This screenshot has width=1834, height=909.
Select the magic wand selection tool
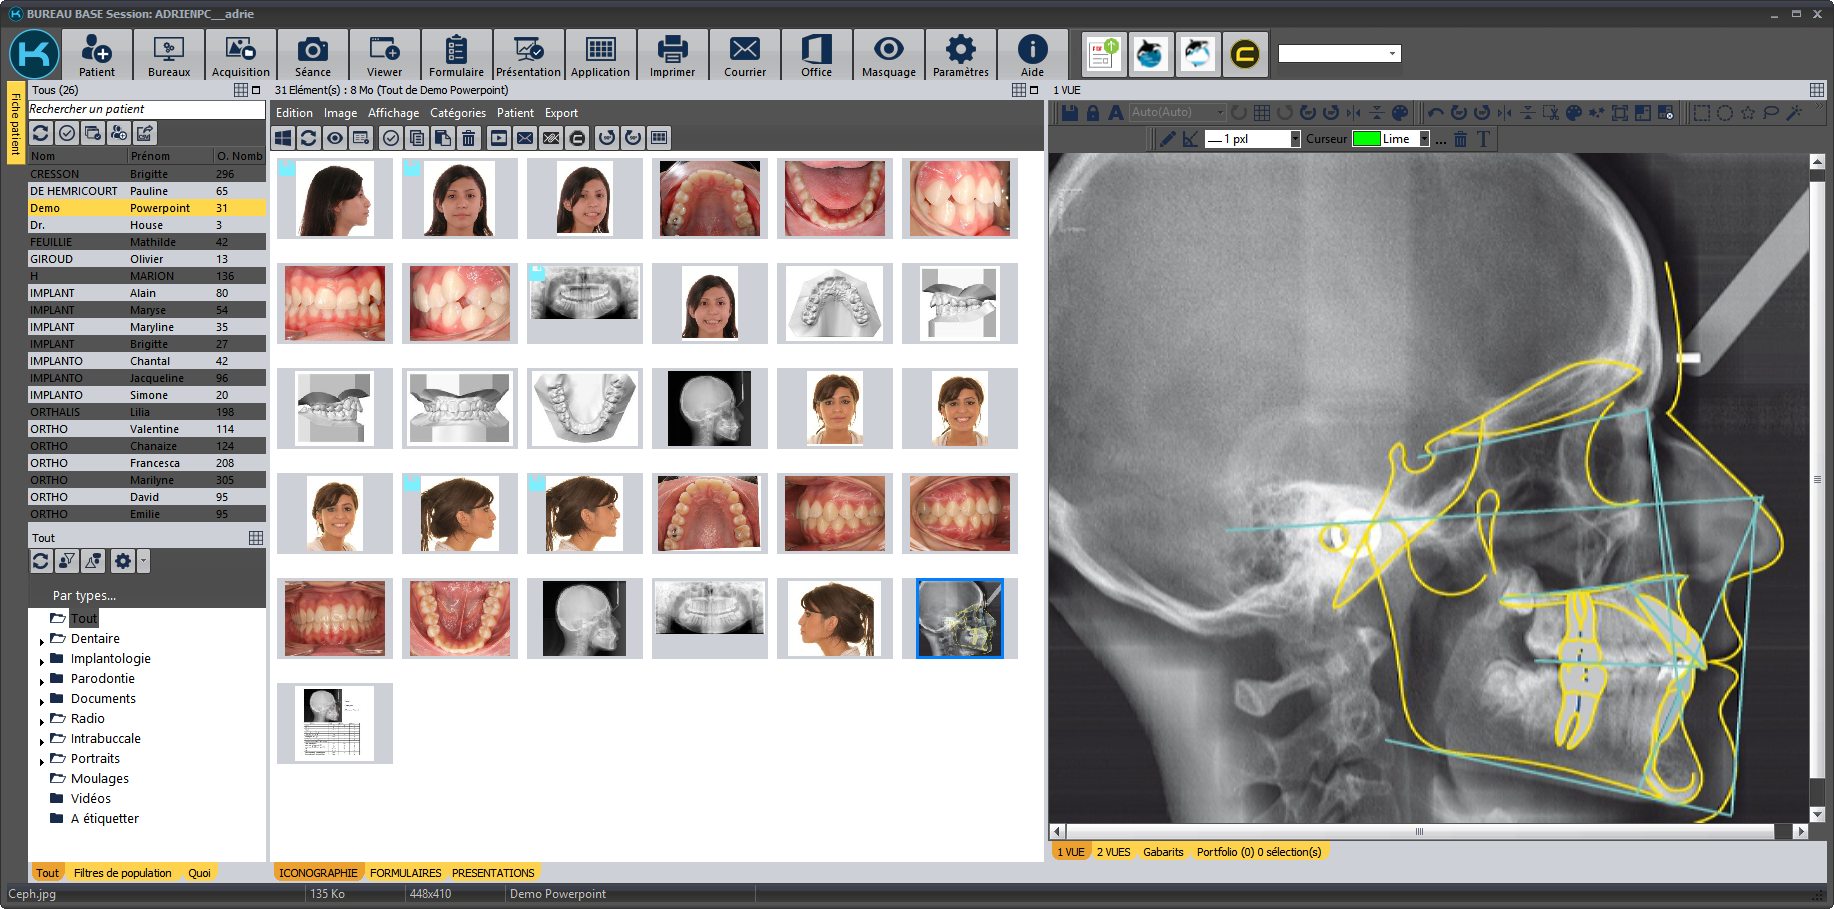pyautogui.click(x=1794, y=113)
